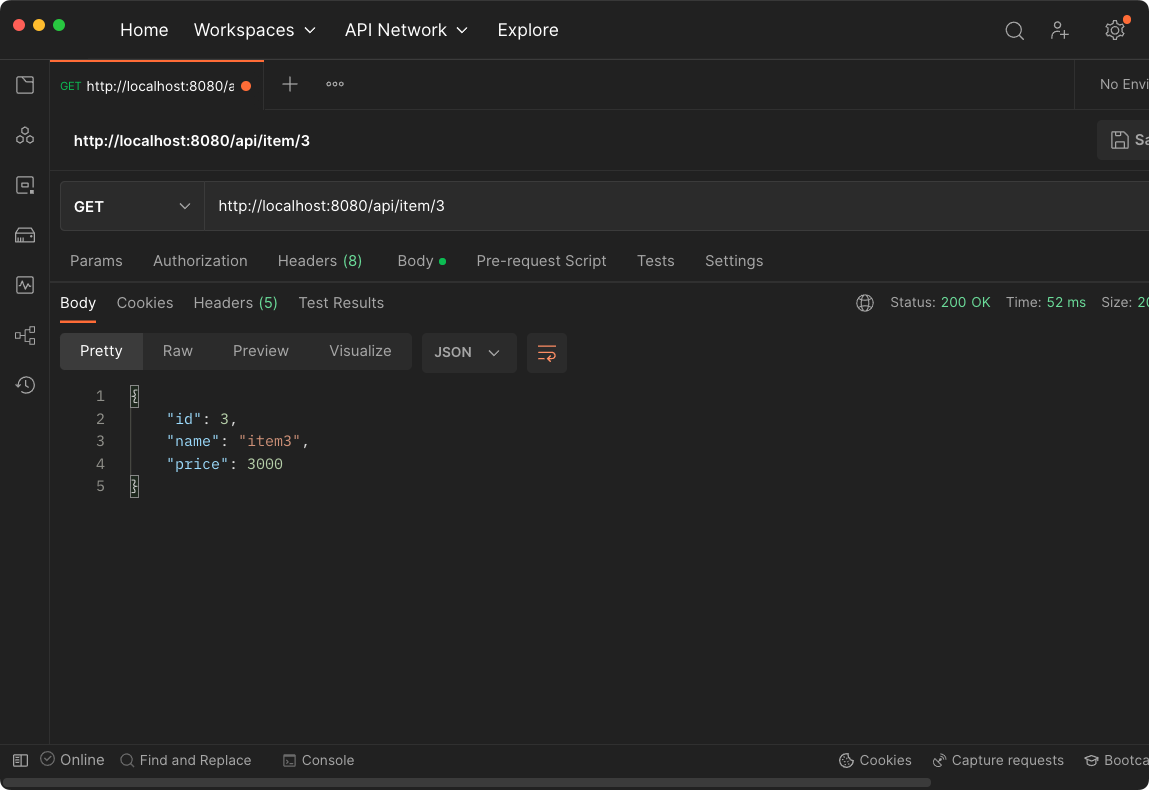Expand the Workspaces menu
Screen dimensions: 1149x790
254,30
